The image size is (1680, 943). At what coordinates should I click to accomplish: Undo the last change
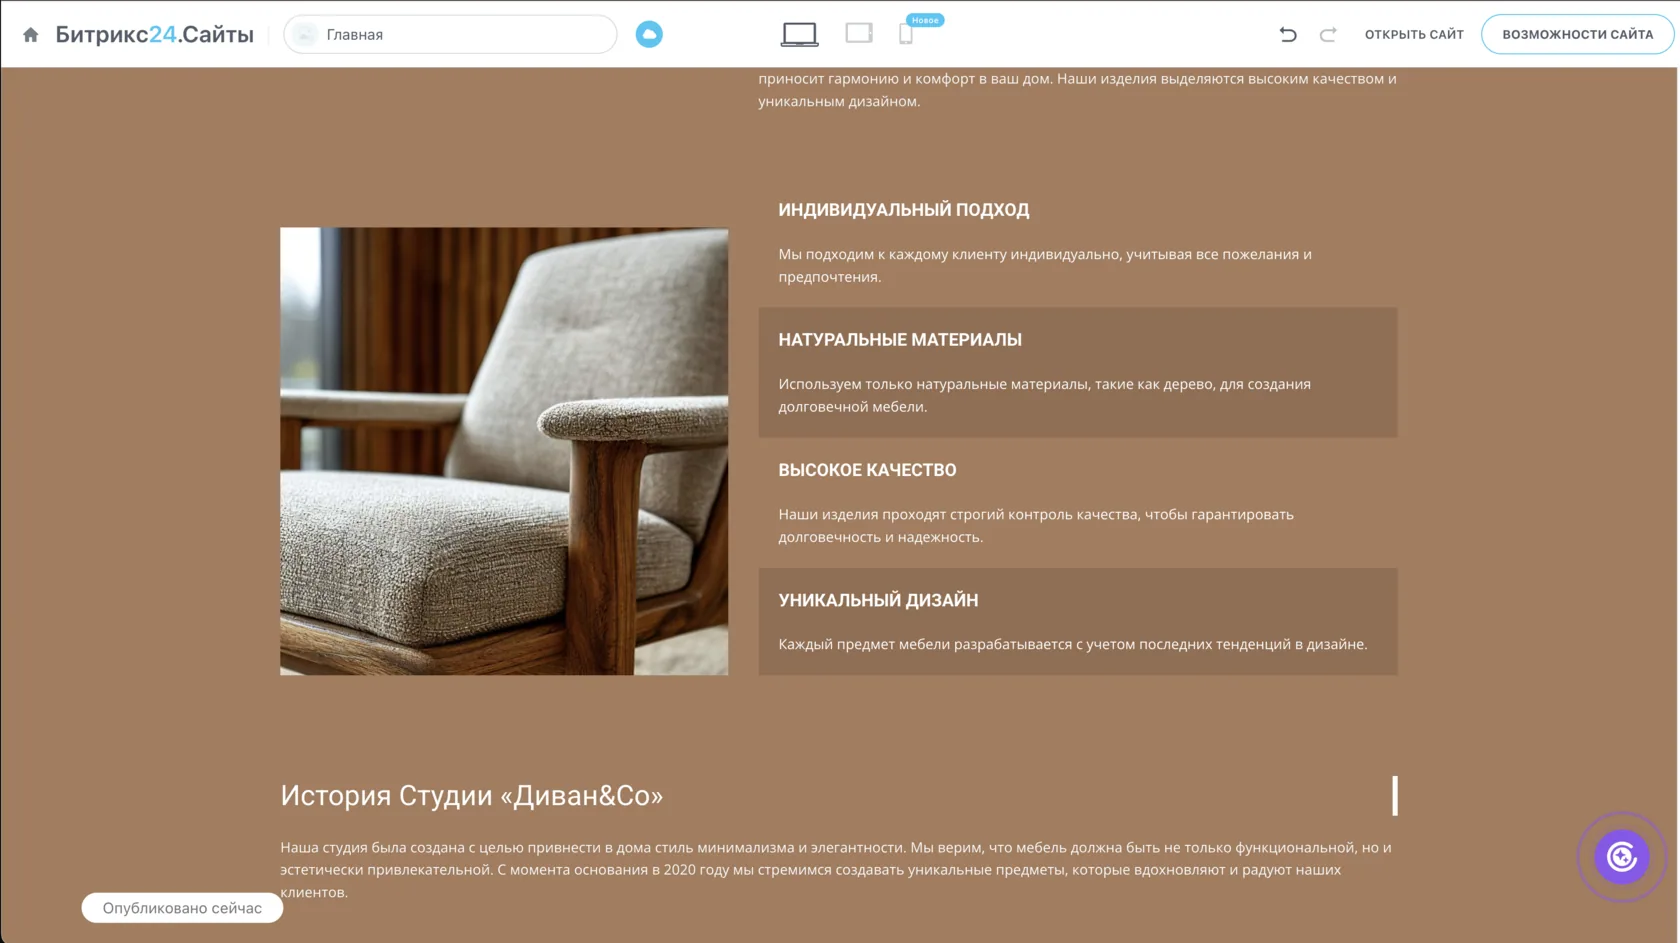click(1288, 34)
